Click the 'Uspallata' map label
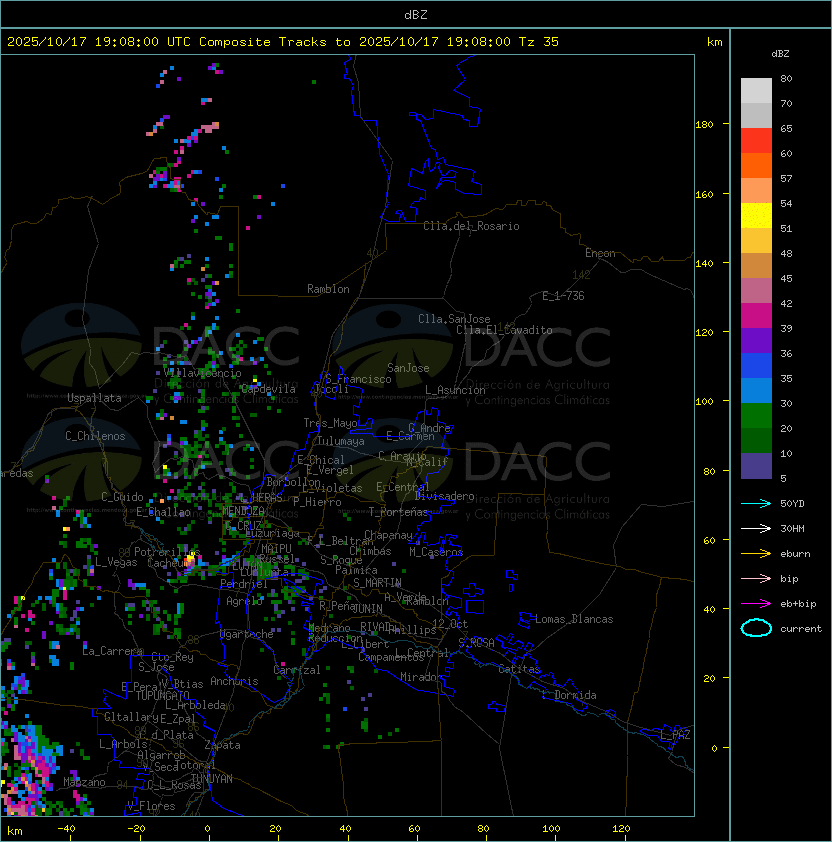This screenshot has width=832, height=842. [x=95, y=398]
